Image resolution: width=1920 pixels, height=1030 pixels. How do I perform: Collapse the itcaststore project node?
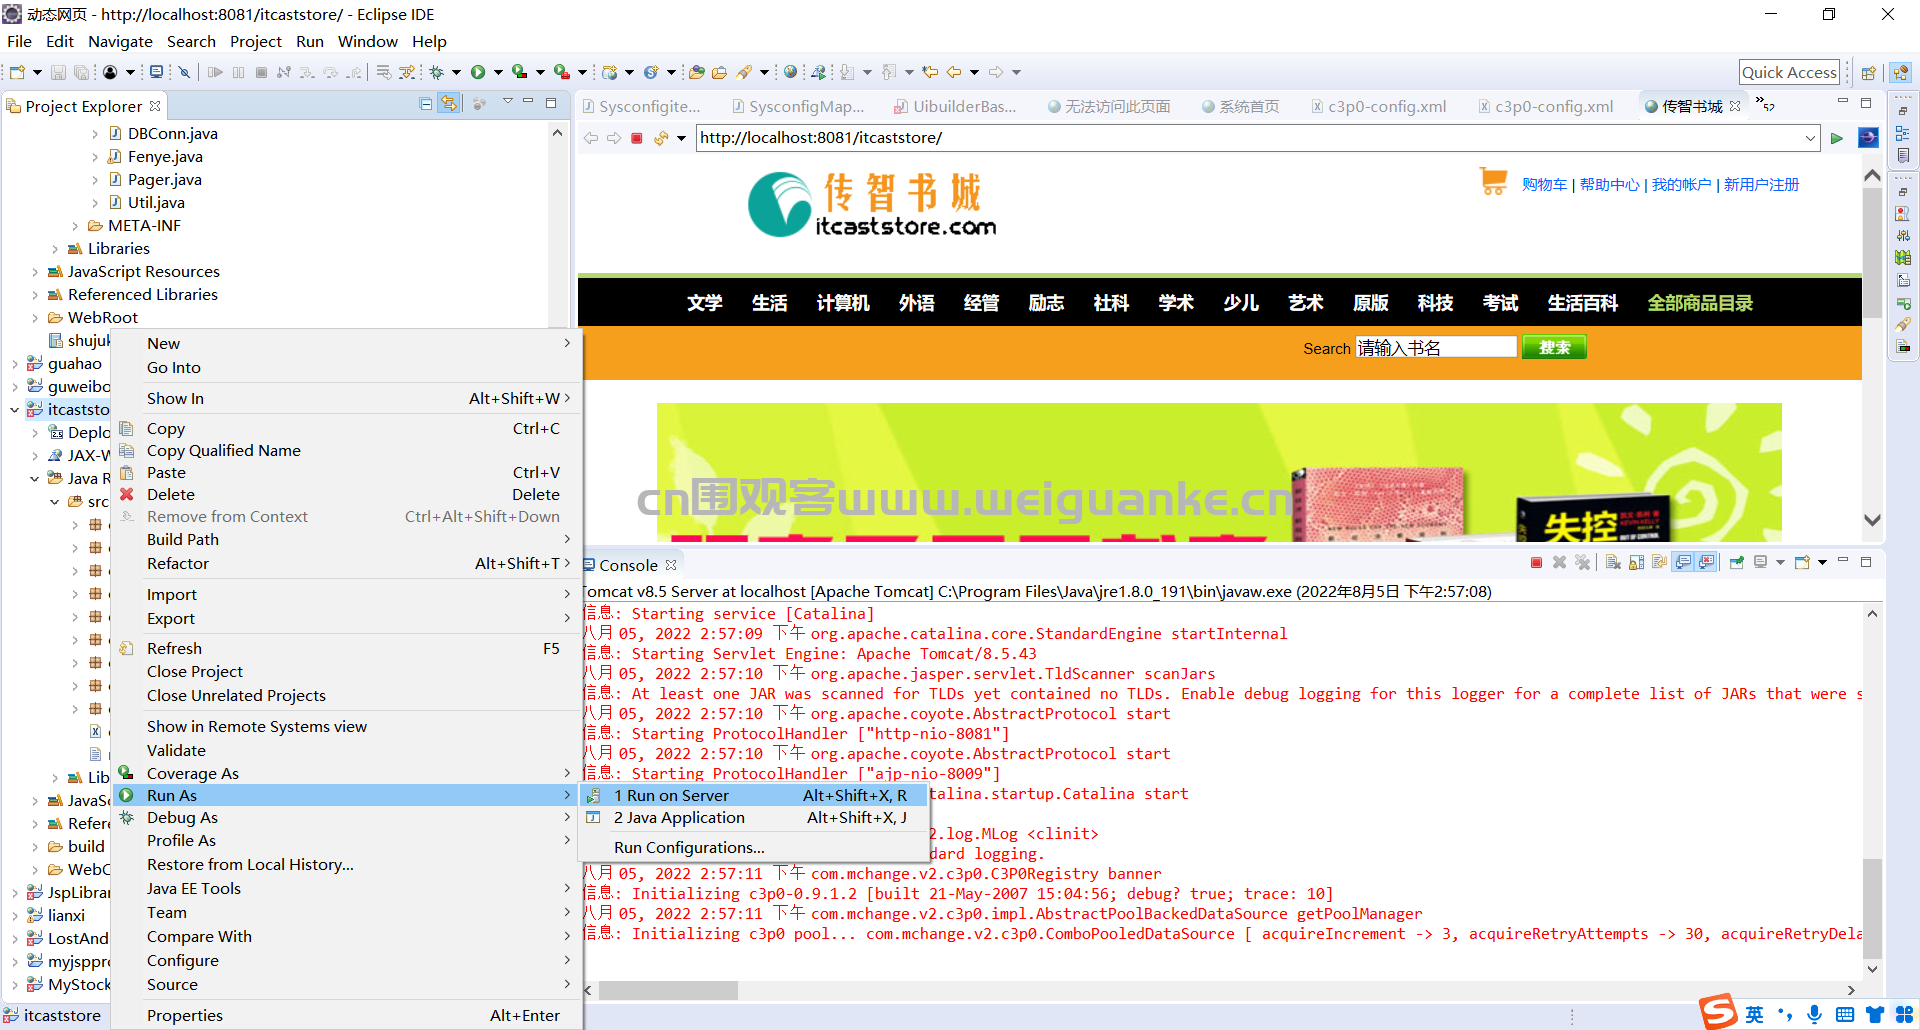(x=15, y=410)
